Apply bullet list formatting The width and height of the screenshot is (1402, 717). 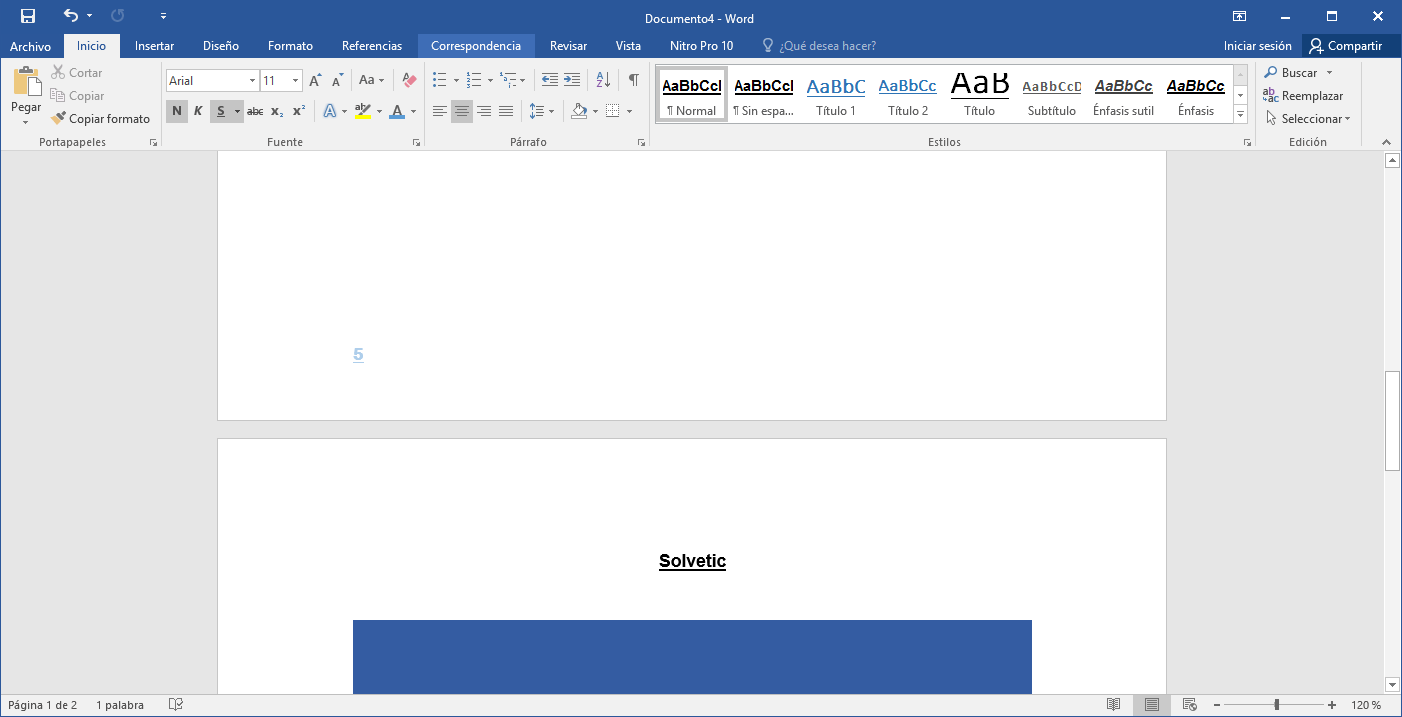[439, 81]
